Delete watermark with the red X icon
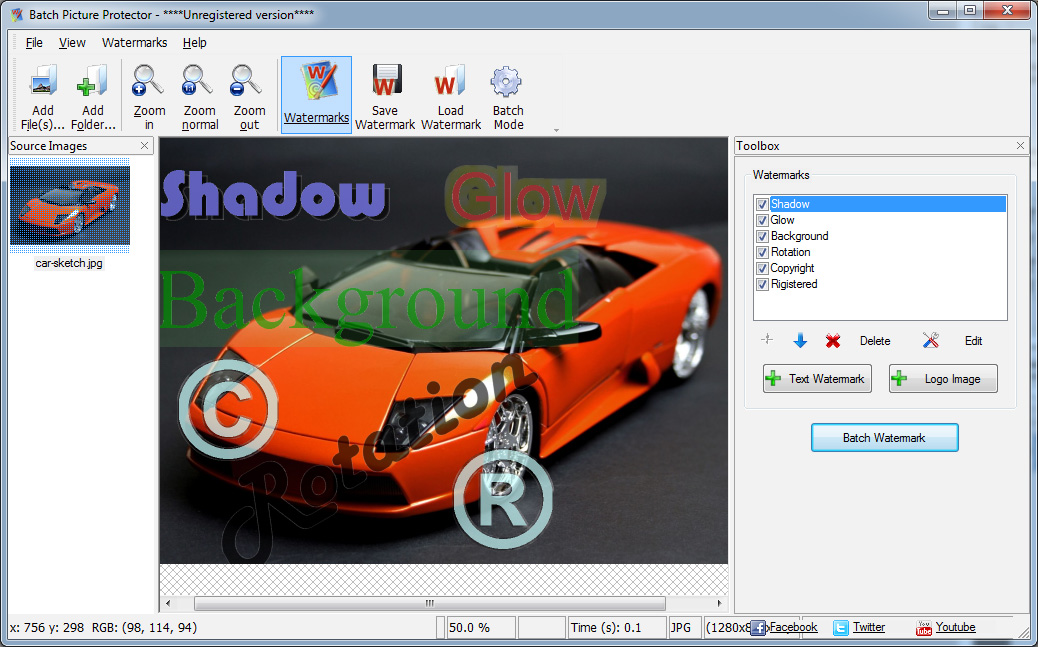 coord(833,341)
